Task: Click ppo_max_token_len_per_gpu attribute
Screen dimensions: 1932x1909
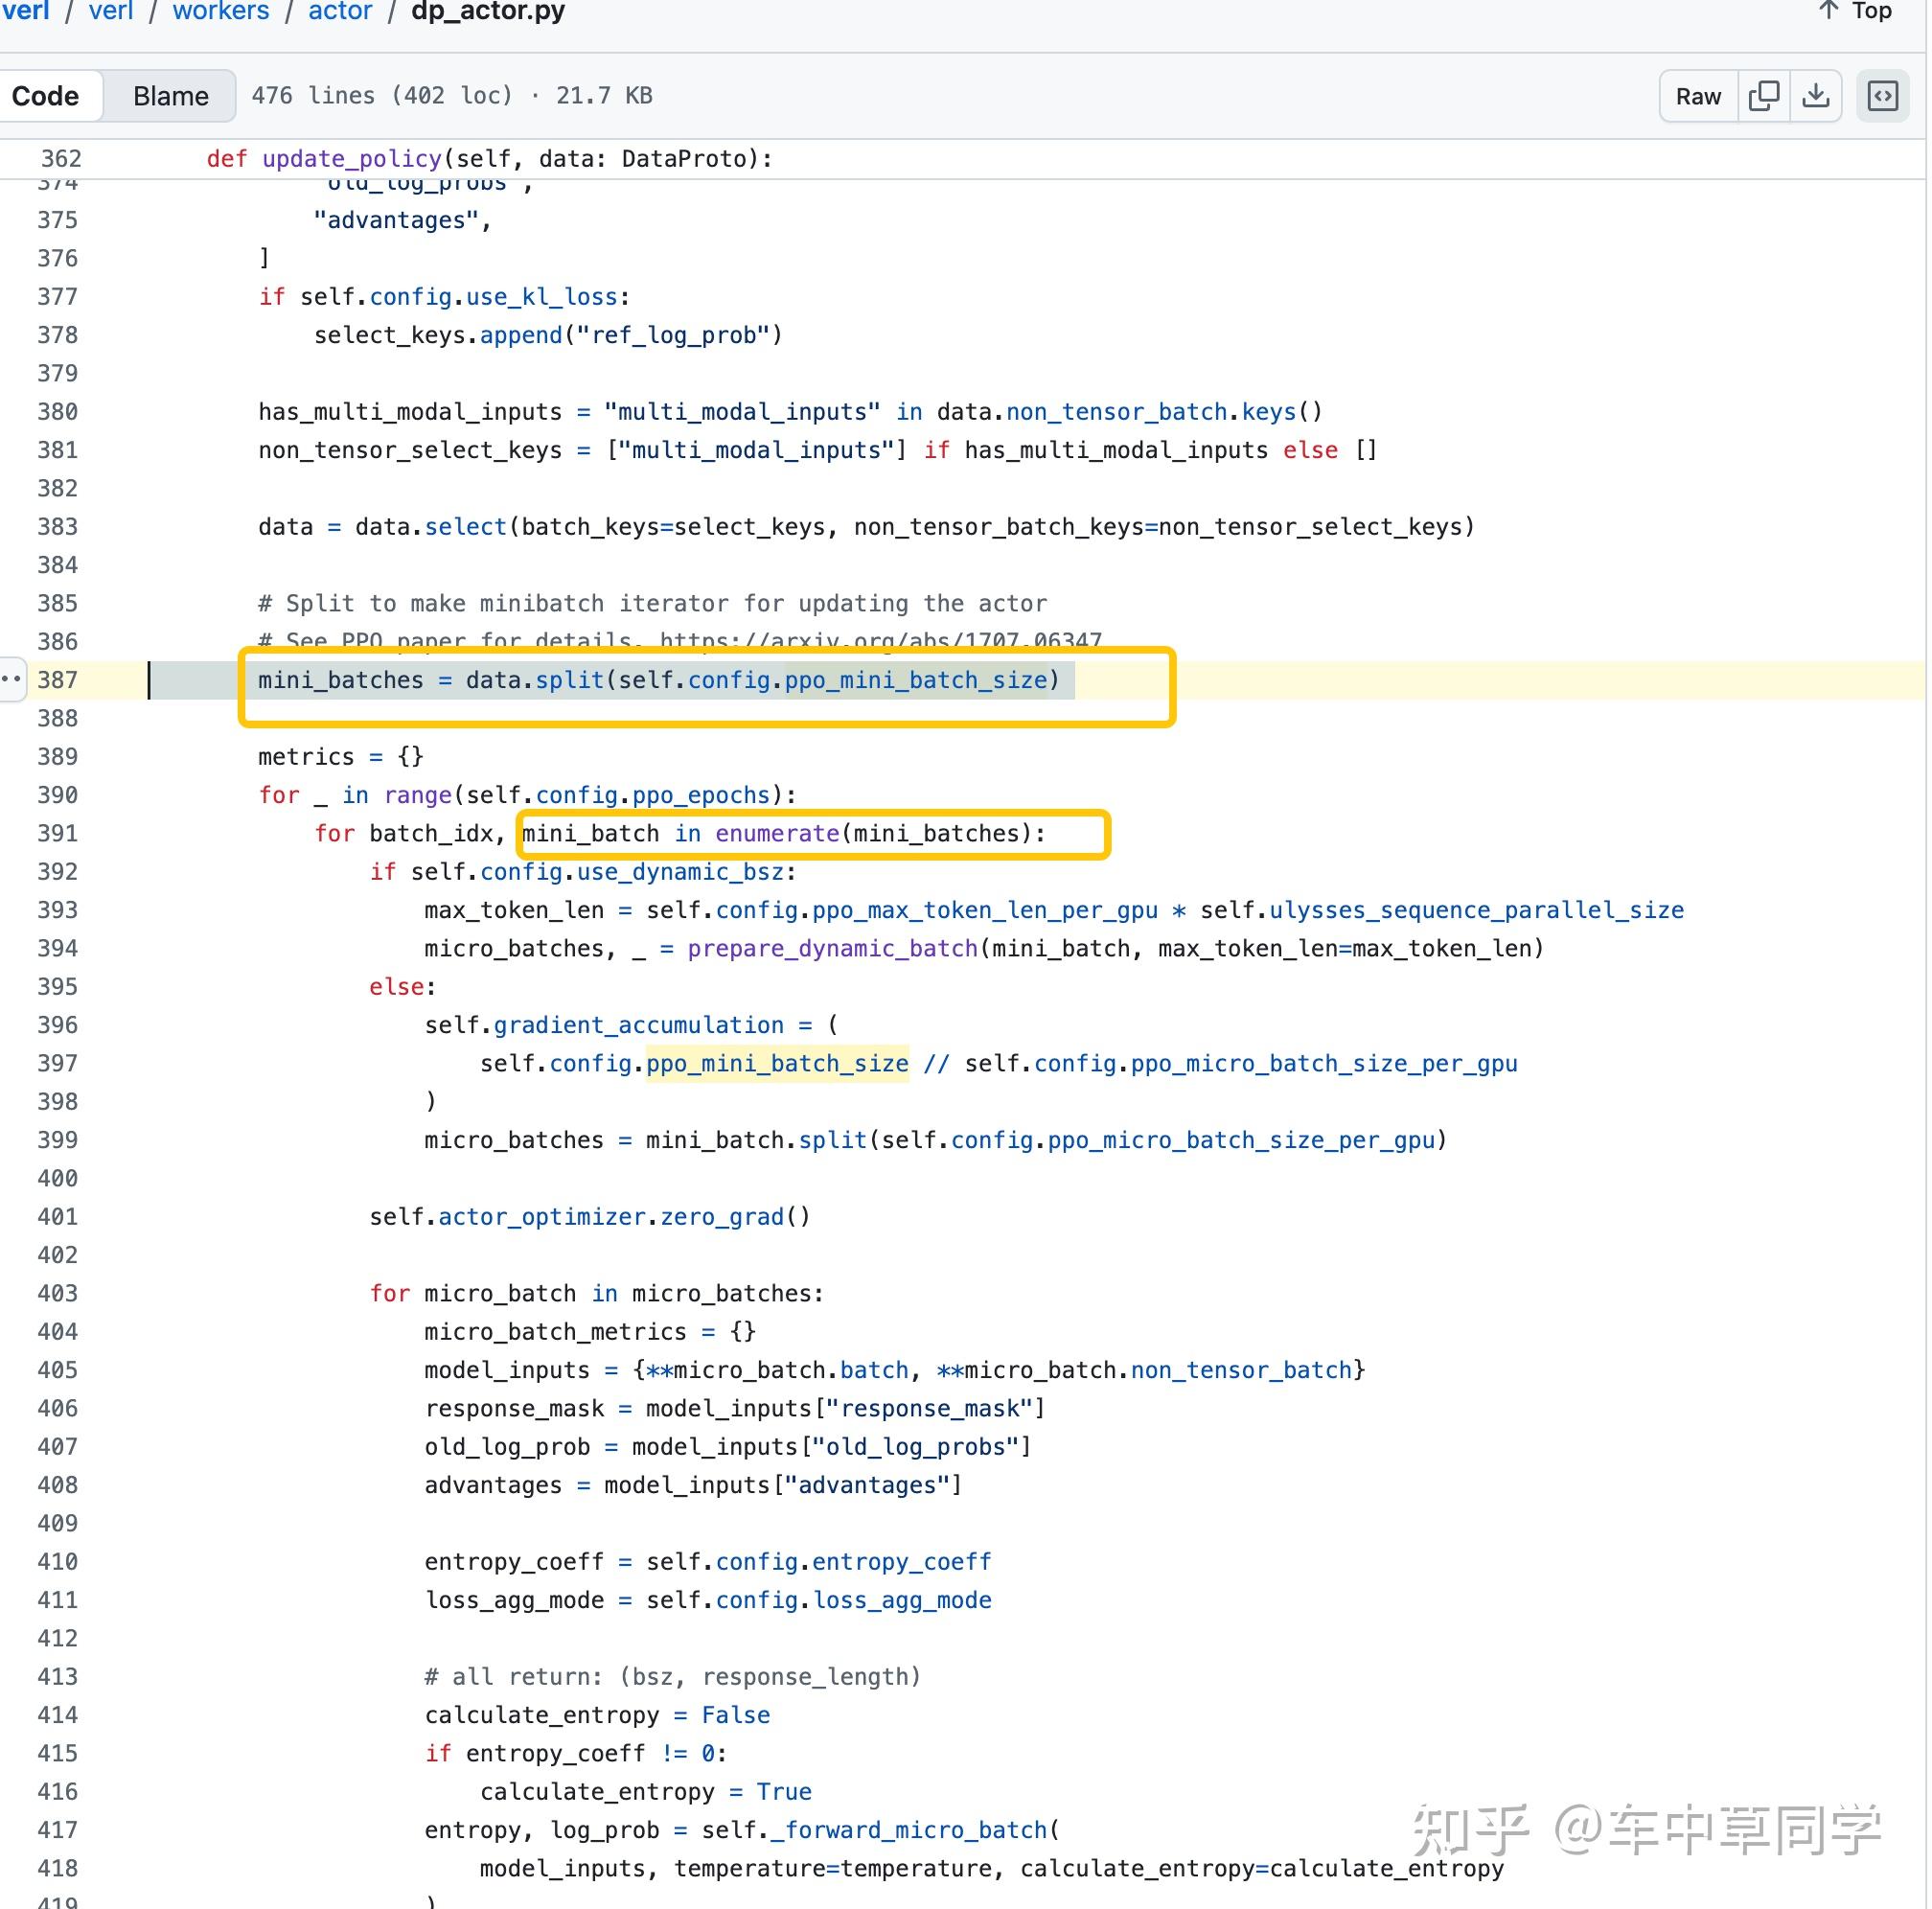Action: click(985, 911)
